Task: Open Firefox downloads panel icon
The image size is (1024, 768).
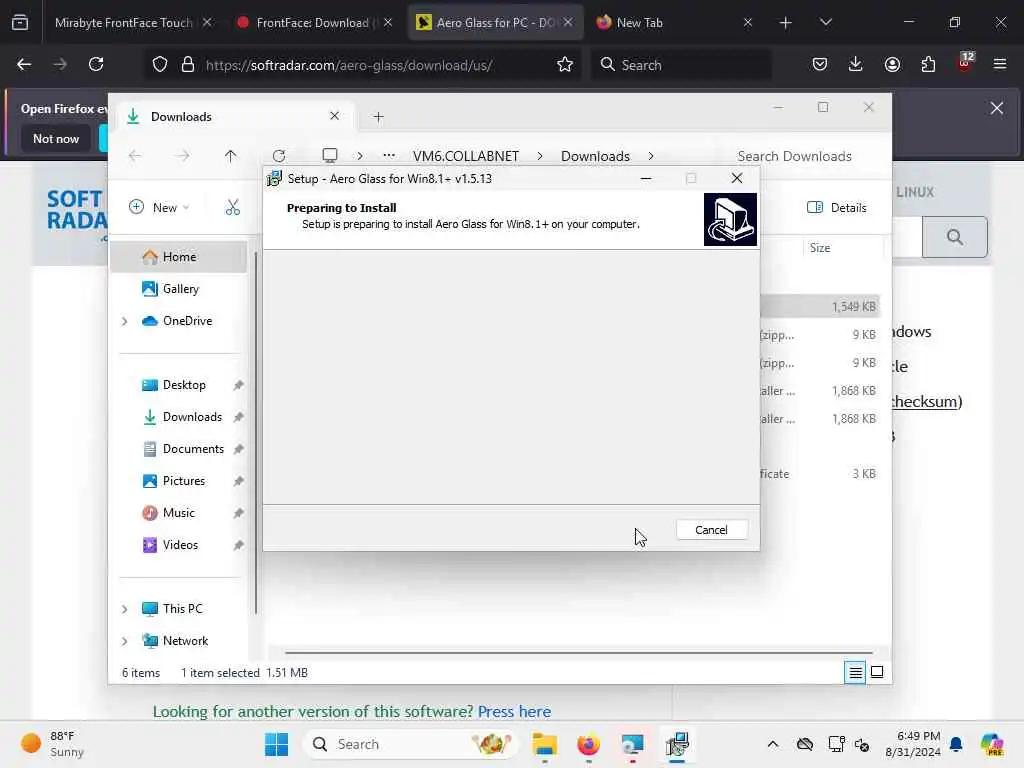Action: pyautogui.click(x=856, y=64)
